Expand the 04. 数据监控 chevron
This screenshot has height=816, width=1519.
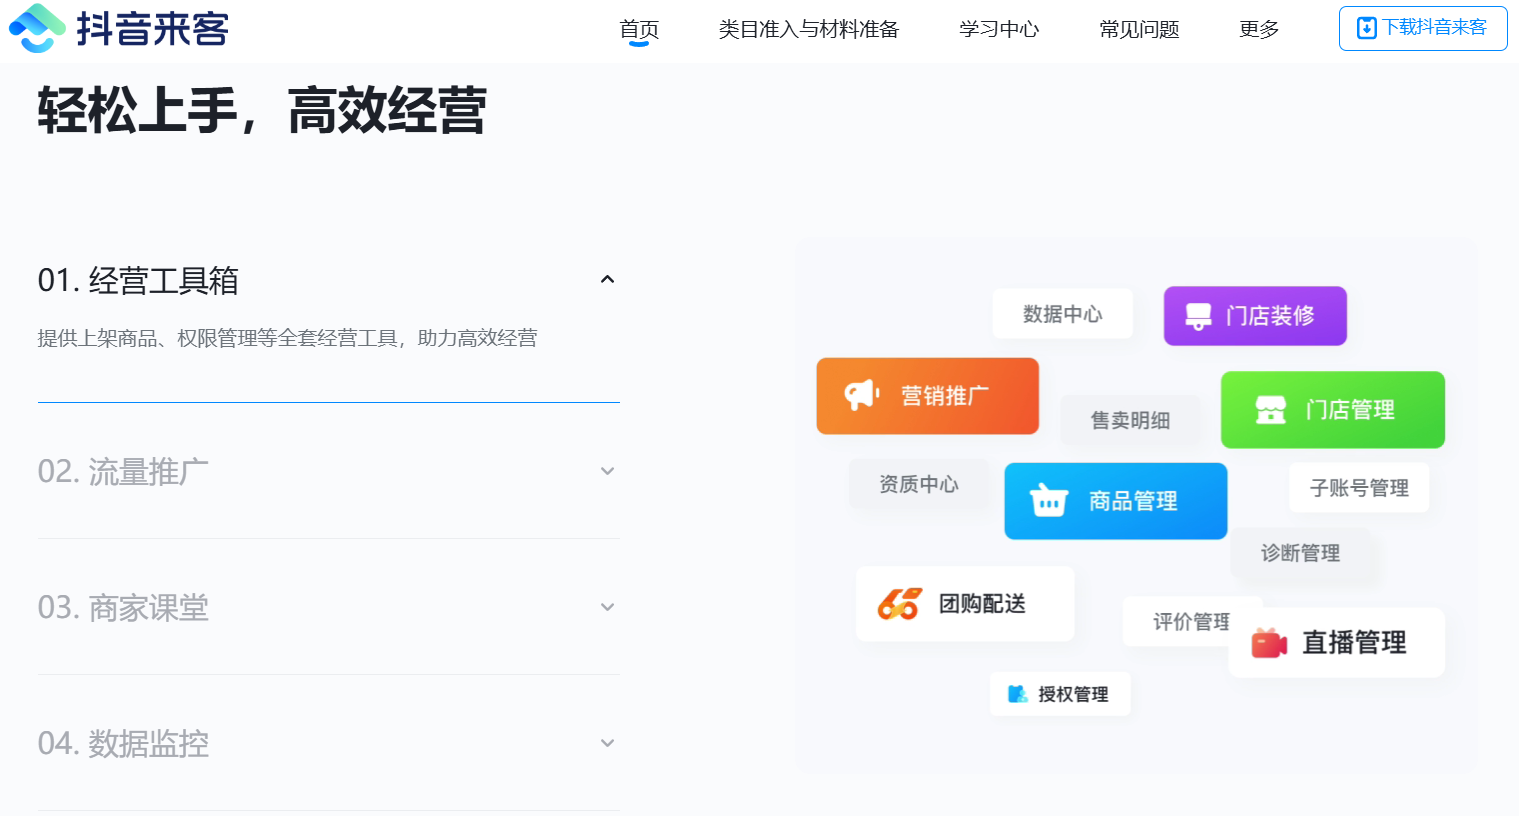(x=607, y=743)
